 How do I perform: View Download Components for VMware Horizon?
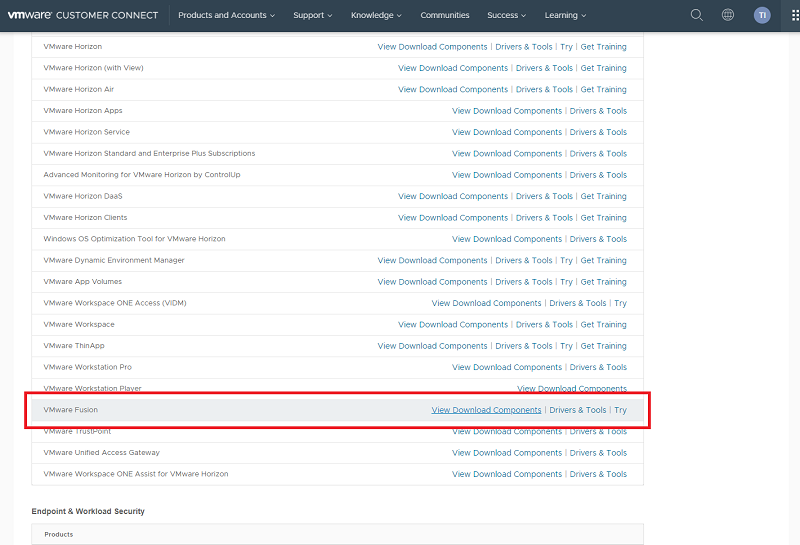point(432,46)
